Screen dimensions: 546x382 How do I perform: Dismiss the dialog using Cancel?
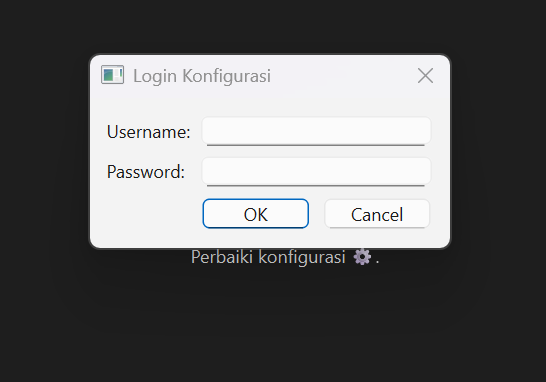[377, 214]
